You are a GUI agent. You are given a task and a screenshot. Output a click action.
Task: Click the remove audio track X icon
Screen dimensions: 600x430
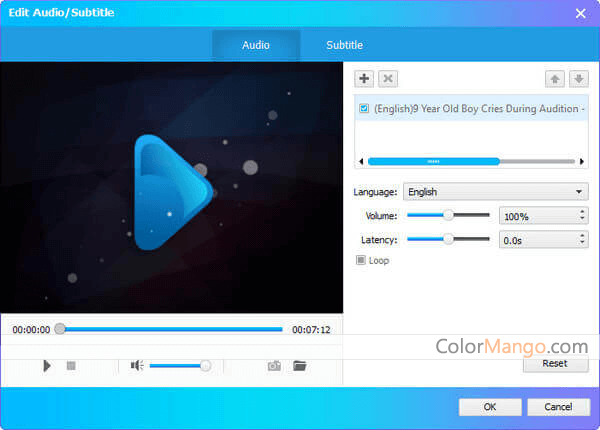389,78
